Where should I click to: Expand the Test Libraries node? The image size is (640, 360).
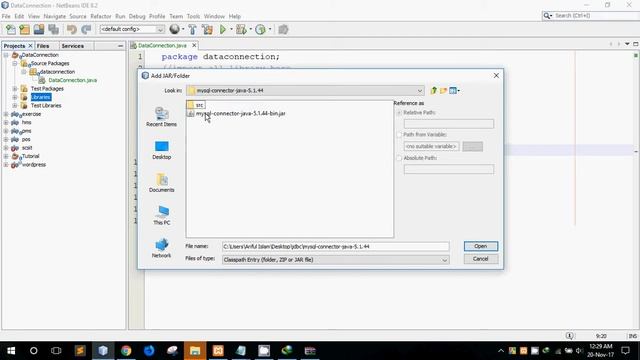(x=15, y=106)
